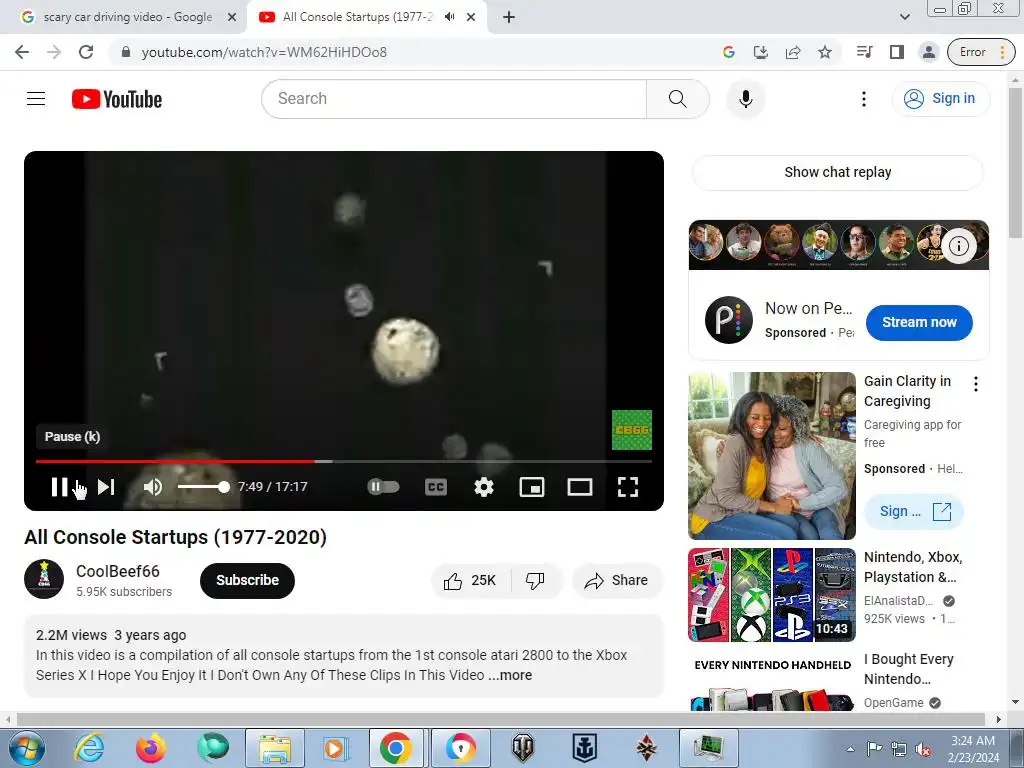Open the tab search dropdown arrow

tap(904, 17)
